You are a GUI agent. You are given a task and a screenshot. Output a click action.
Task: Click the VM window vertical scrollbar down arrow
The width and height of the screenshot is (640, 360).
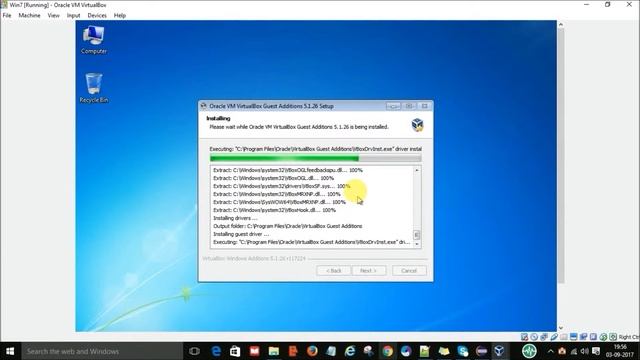[x=560, y=328]
